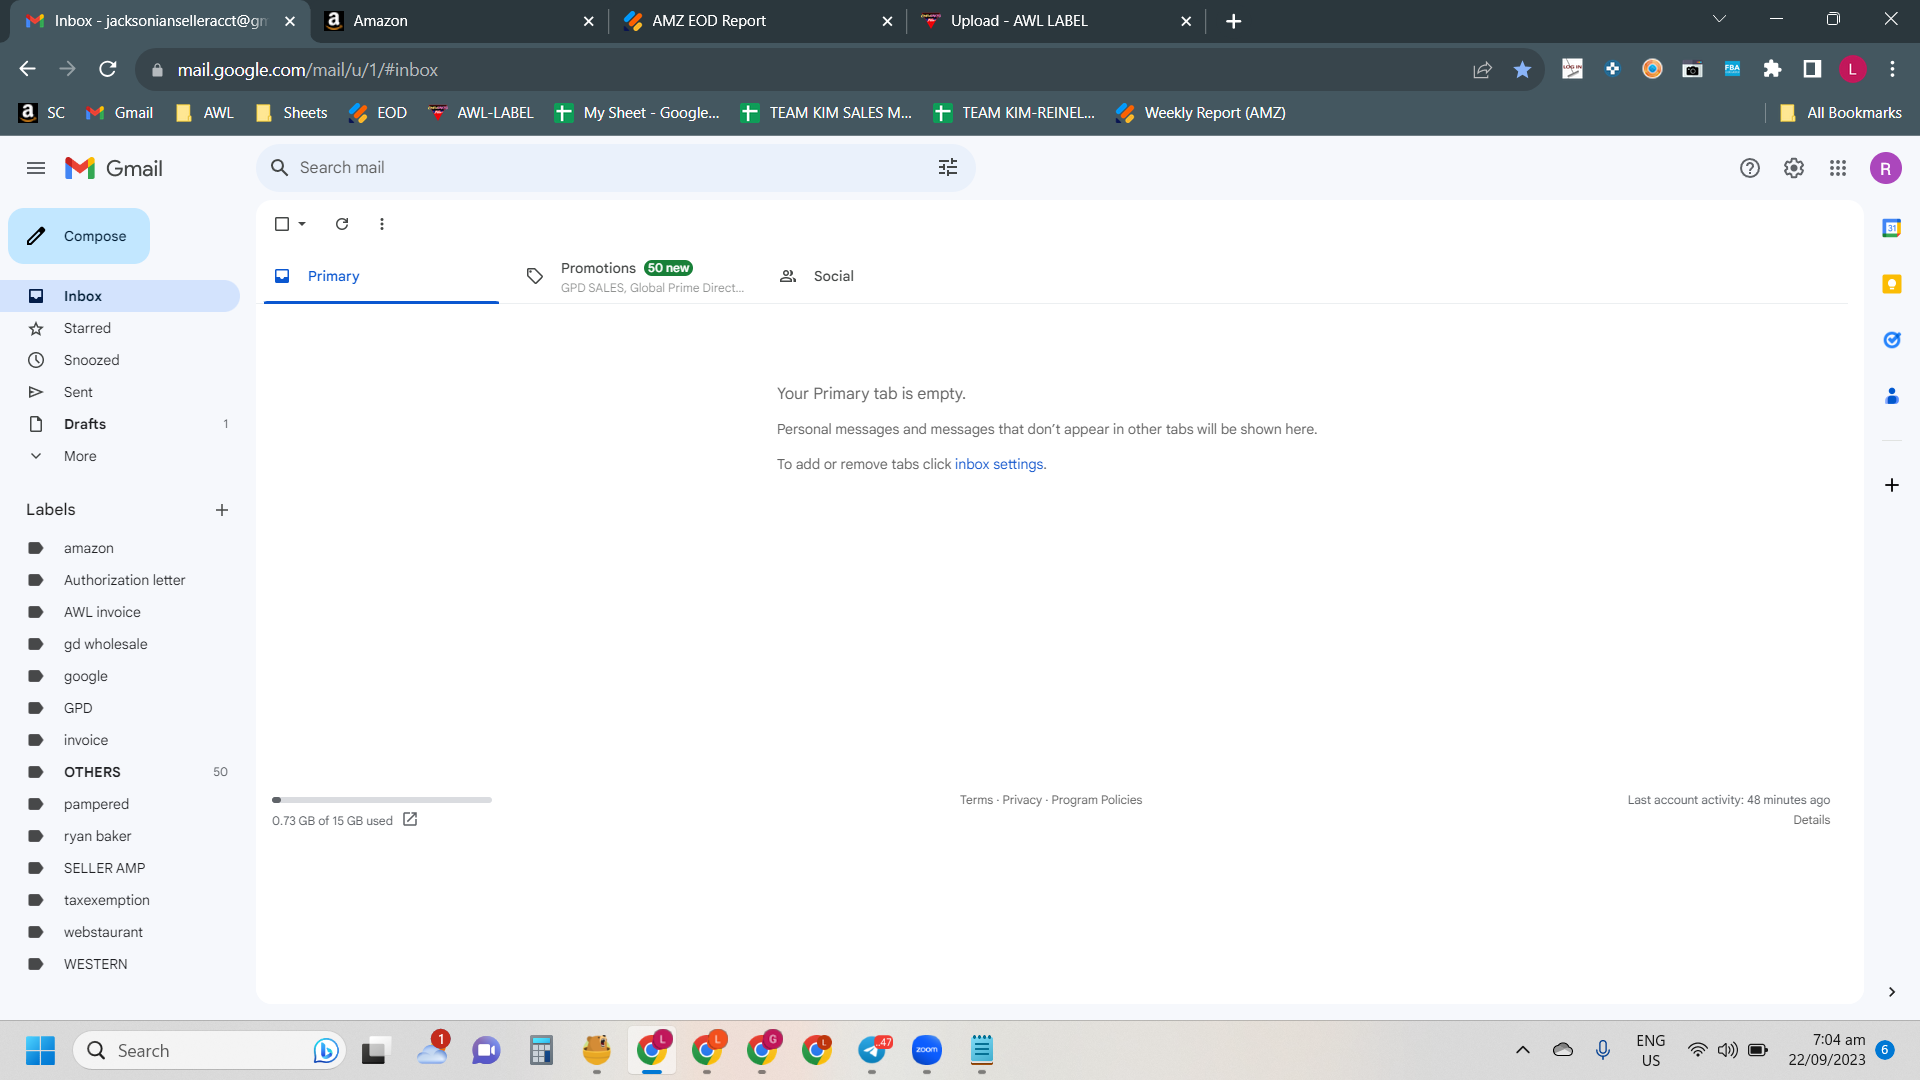Open the Privacy link
The image size is (1920, 1080).
tap(1022, 800)
